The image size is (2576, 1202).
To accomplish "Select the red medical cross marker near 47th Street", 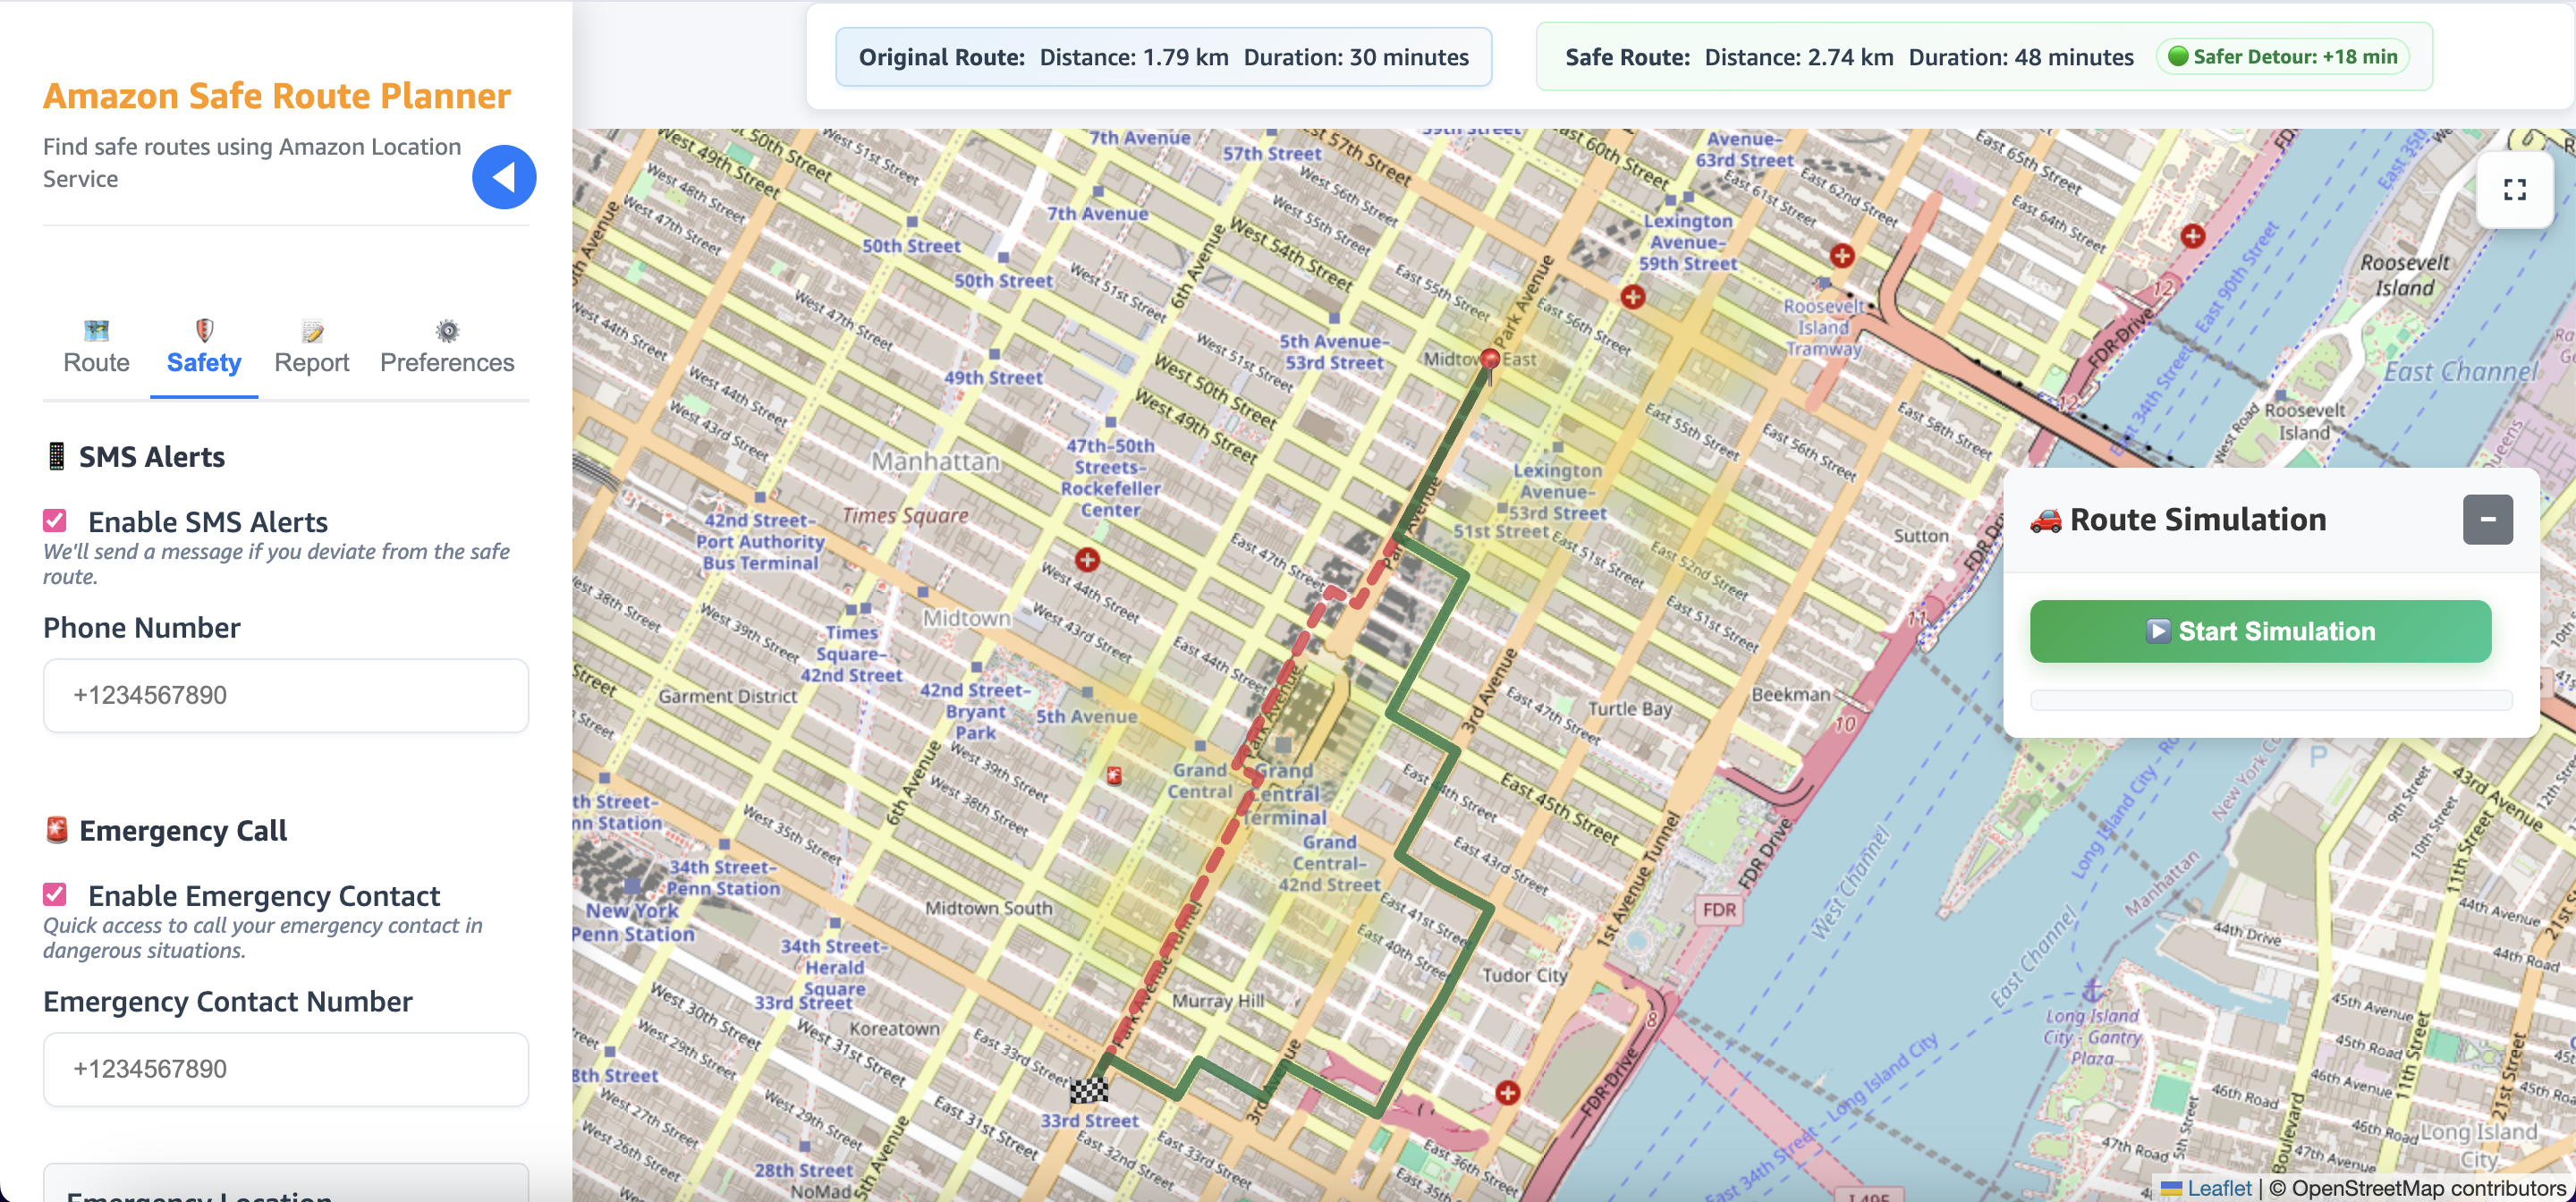I will tap(1087, 560).
